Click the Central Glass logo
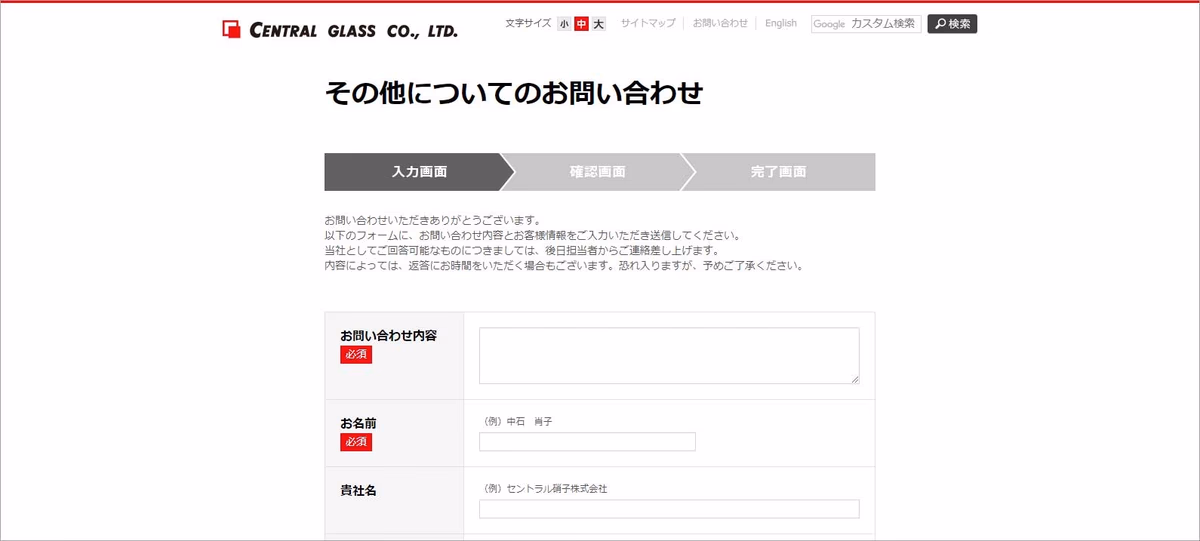 (x=340, y=29)
